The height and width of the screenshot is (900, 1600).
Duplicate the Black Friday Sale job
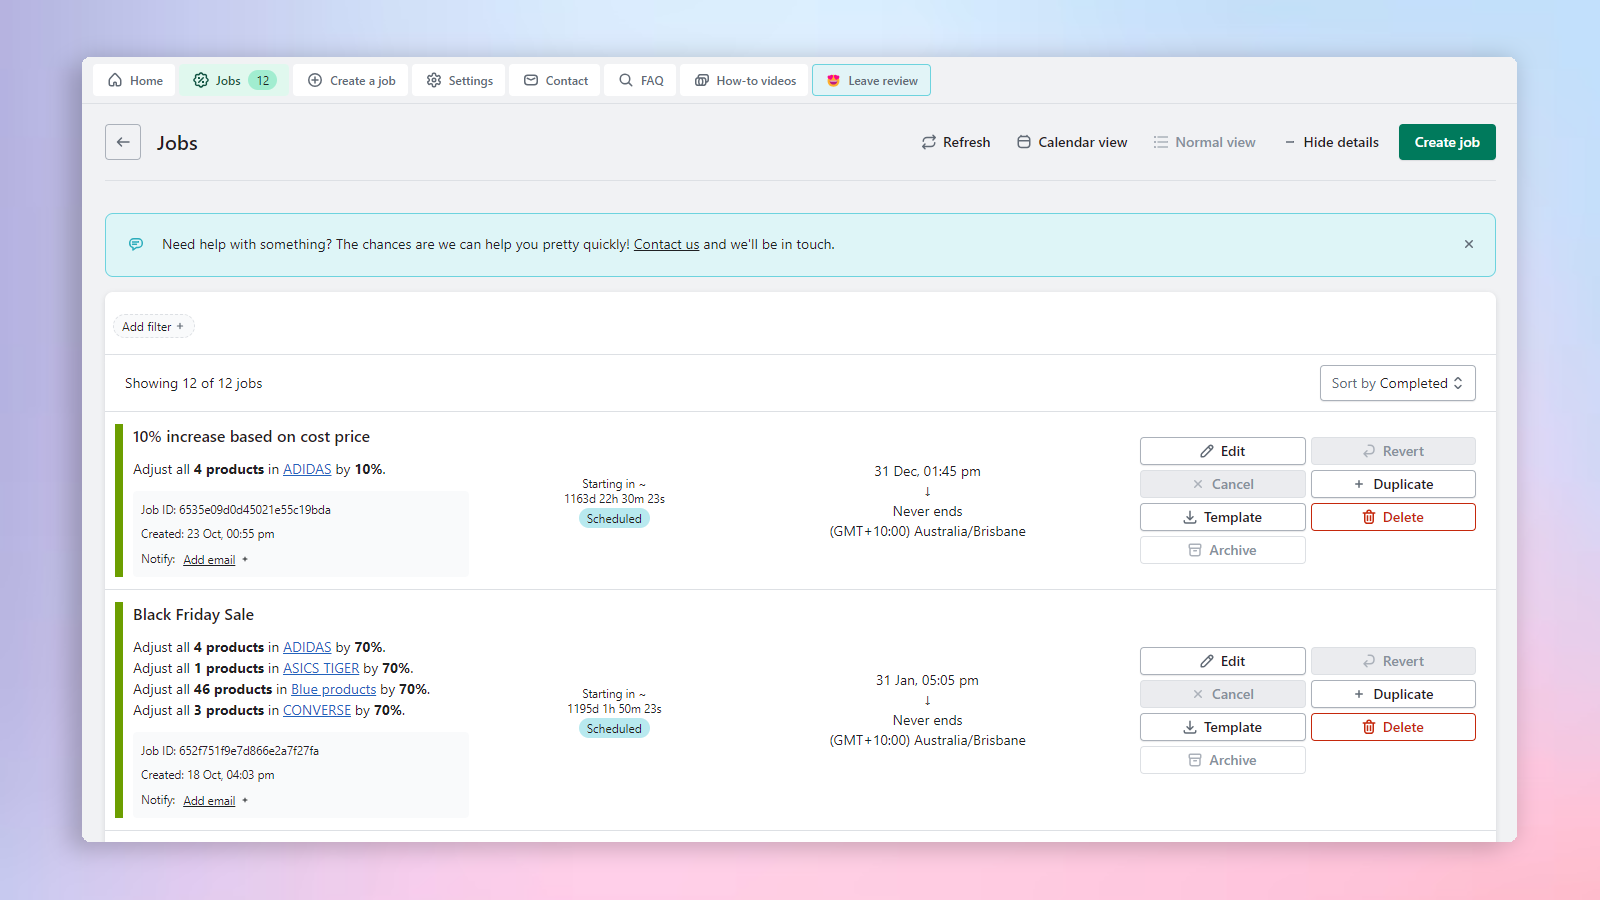pos(1393,694)
